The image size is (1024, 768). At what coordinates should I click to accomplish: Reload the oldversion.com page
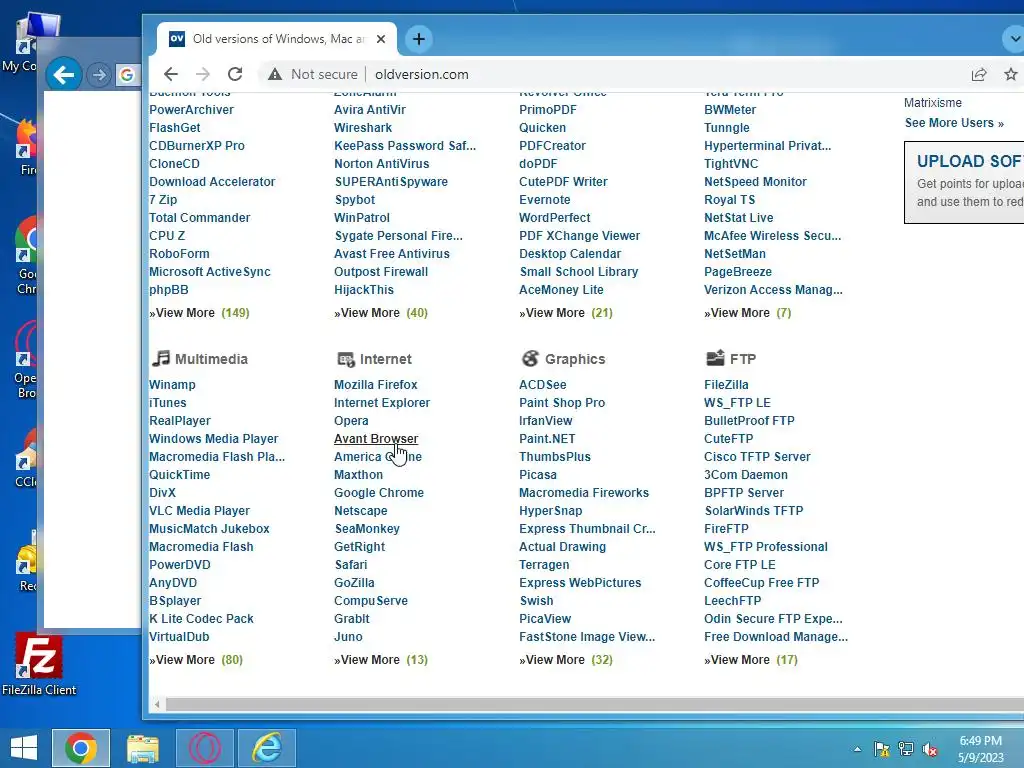point(235,74)
